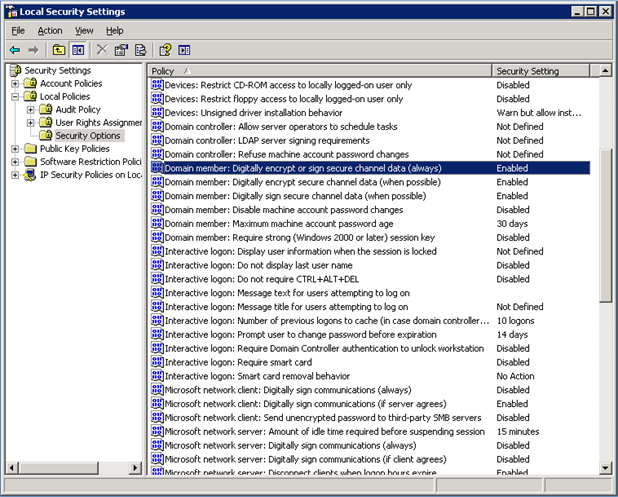Click the Help question mark toolbar icon

165,50
